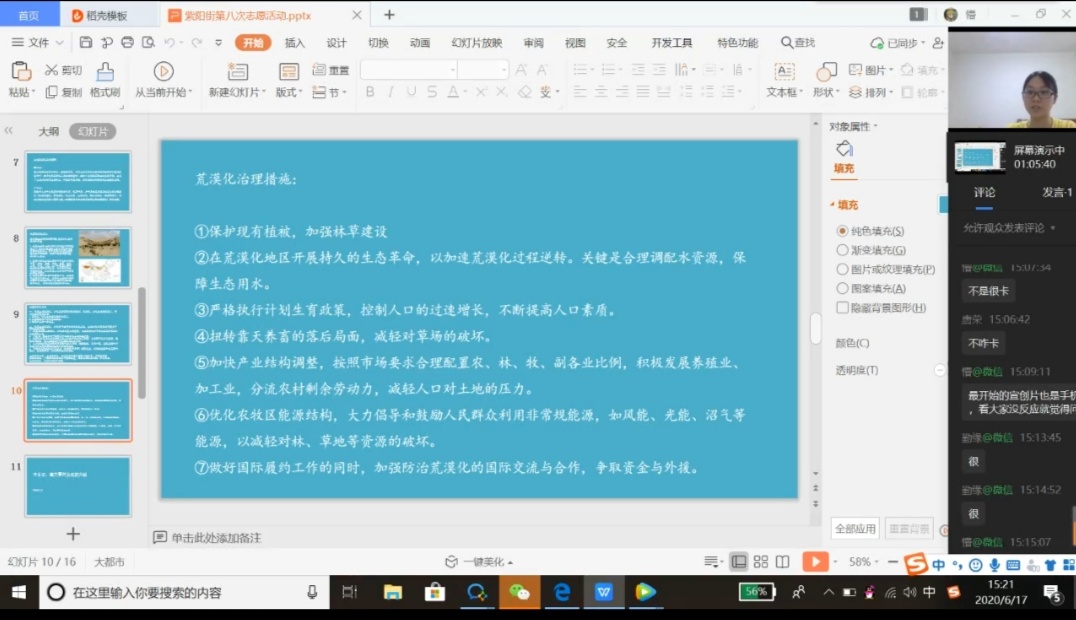Screen dimensions: 1076x620
Task: Start slideshow from current slide (从当前开始)
Action: click(163, 72)
